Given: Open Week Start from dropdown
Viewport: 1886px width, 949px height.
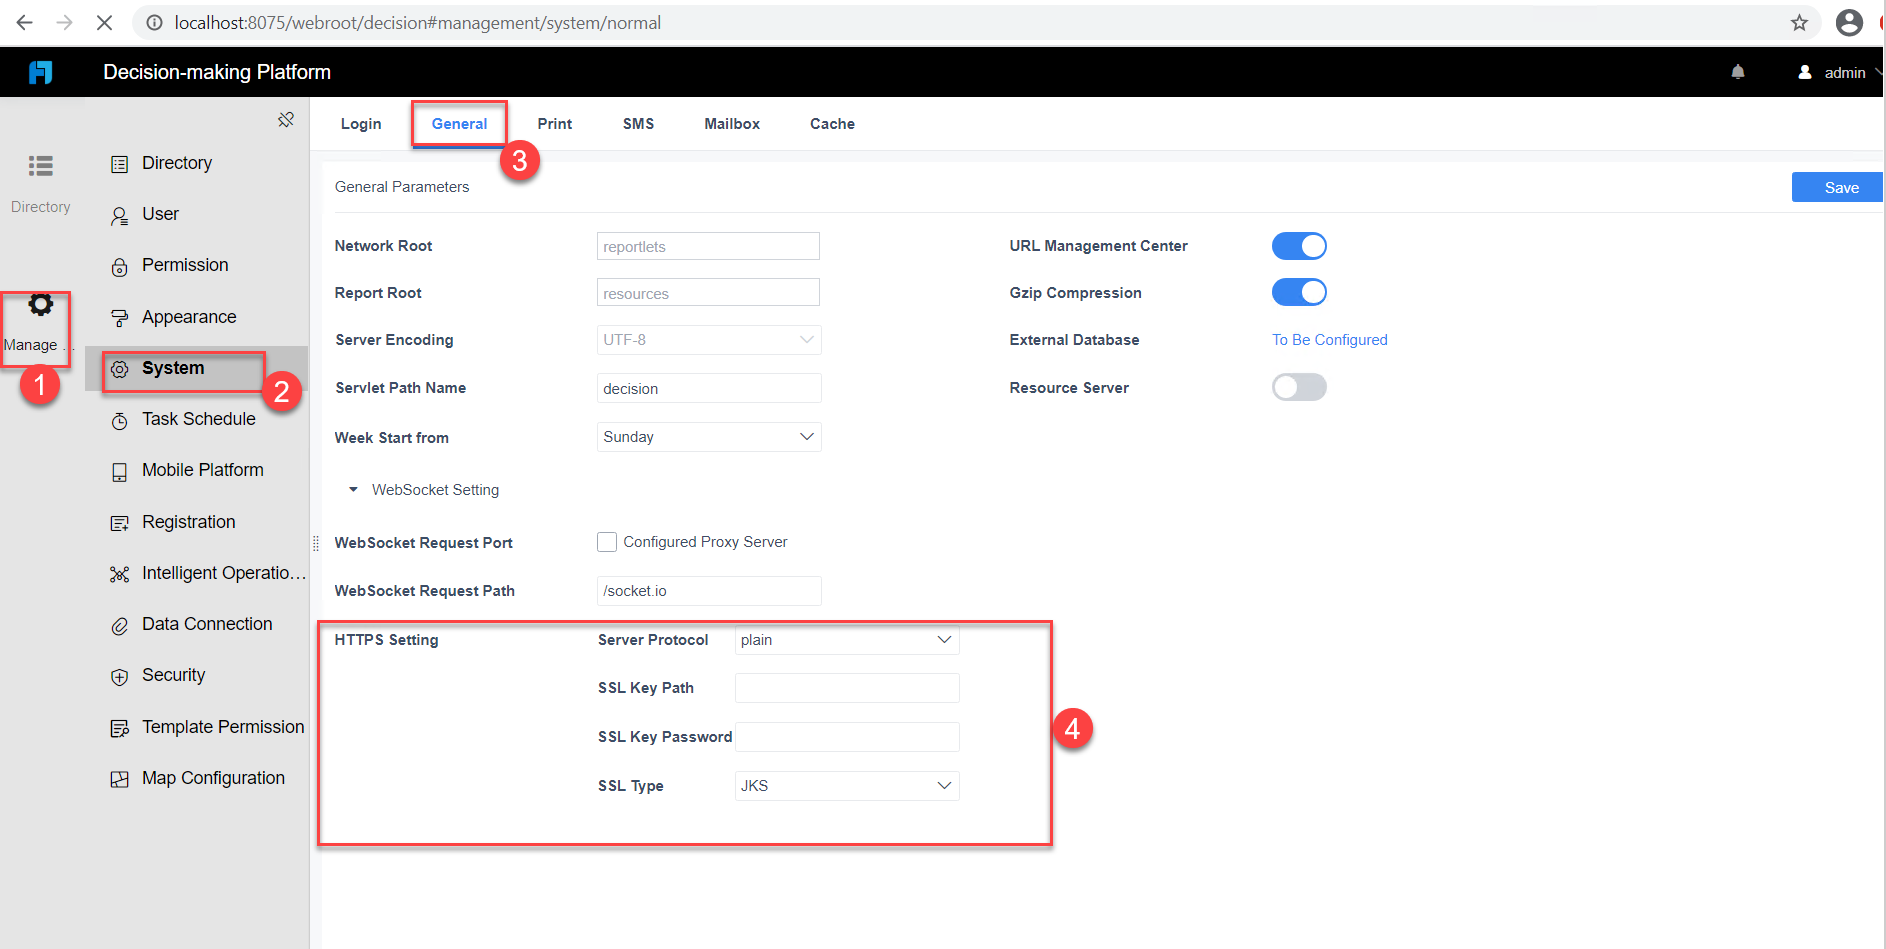Looking at the screenshot, I should click(709, 437).
